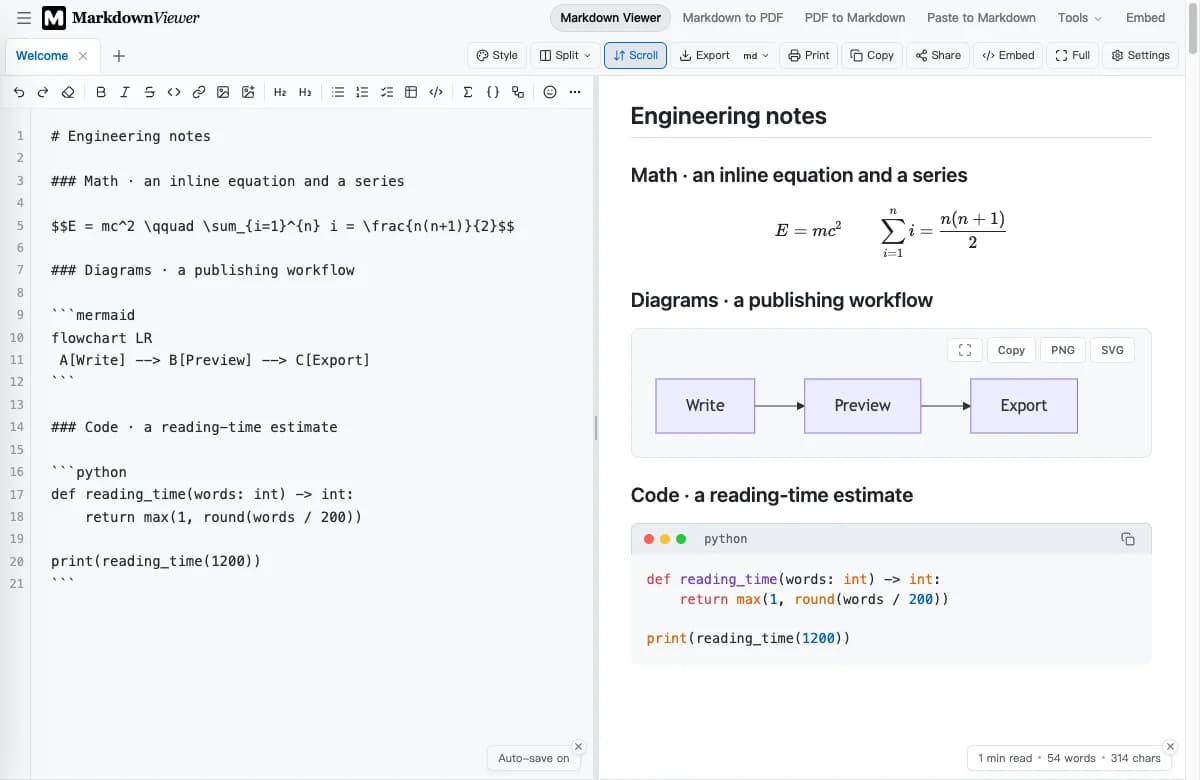The image size is (1200, 780).
Task: Open the hamburger menu
Action: click(24, 18)
